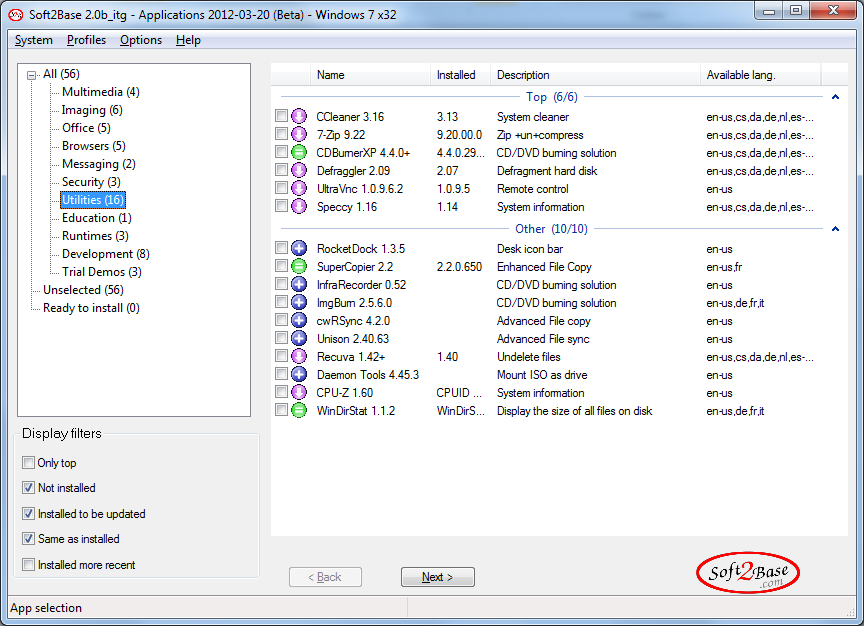Click the CPU-Z 1.60 row name
864x626 pixels.
coord(344,393)
